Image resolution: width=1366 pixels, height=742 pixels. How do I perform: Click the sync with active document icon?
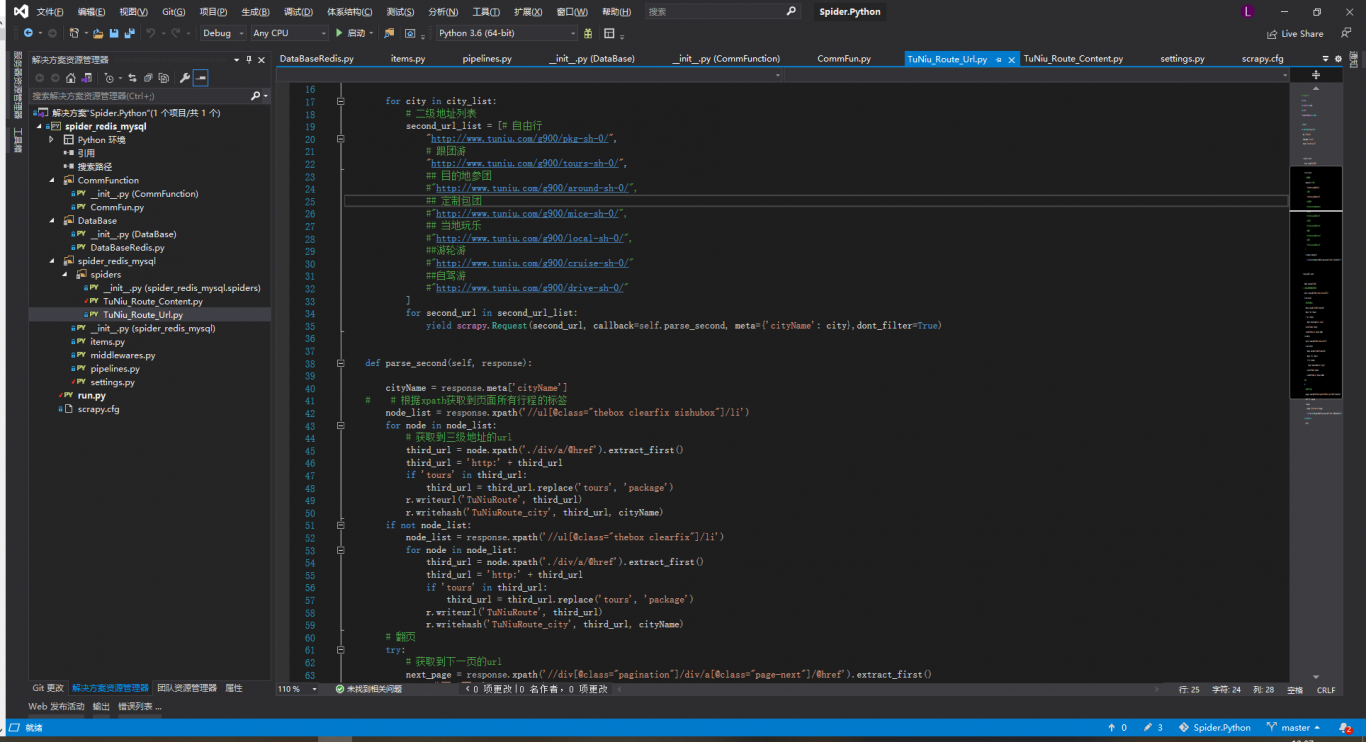(x=132, y=78)
